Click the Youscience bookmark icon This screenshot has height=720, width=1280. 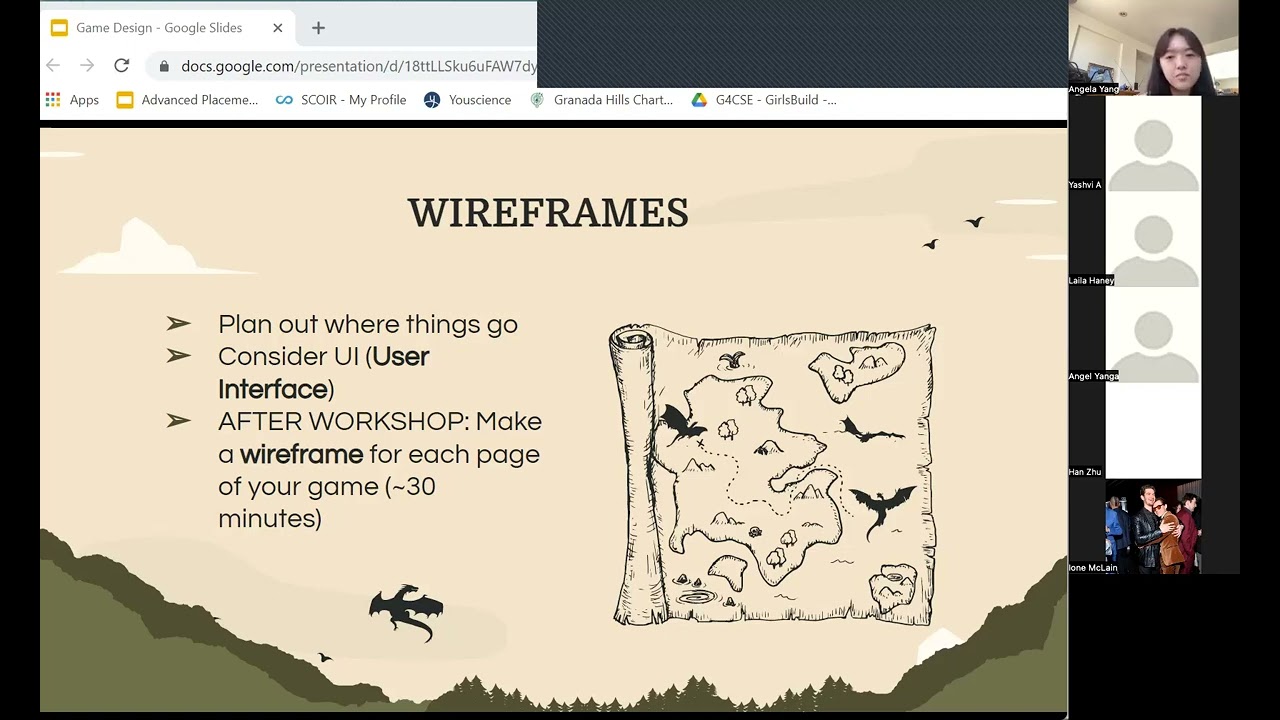click(x=432, y=100)
